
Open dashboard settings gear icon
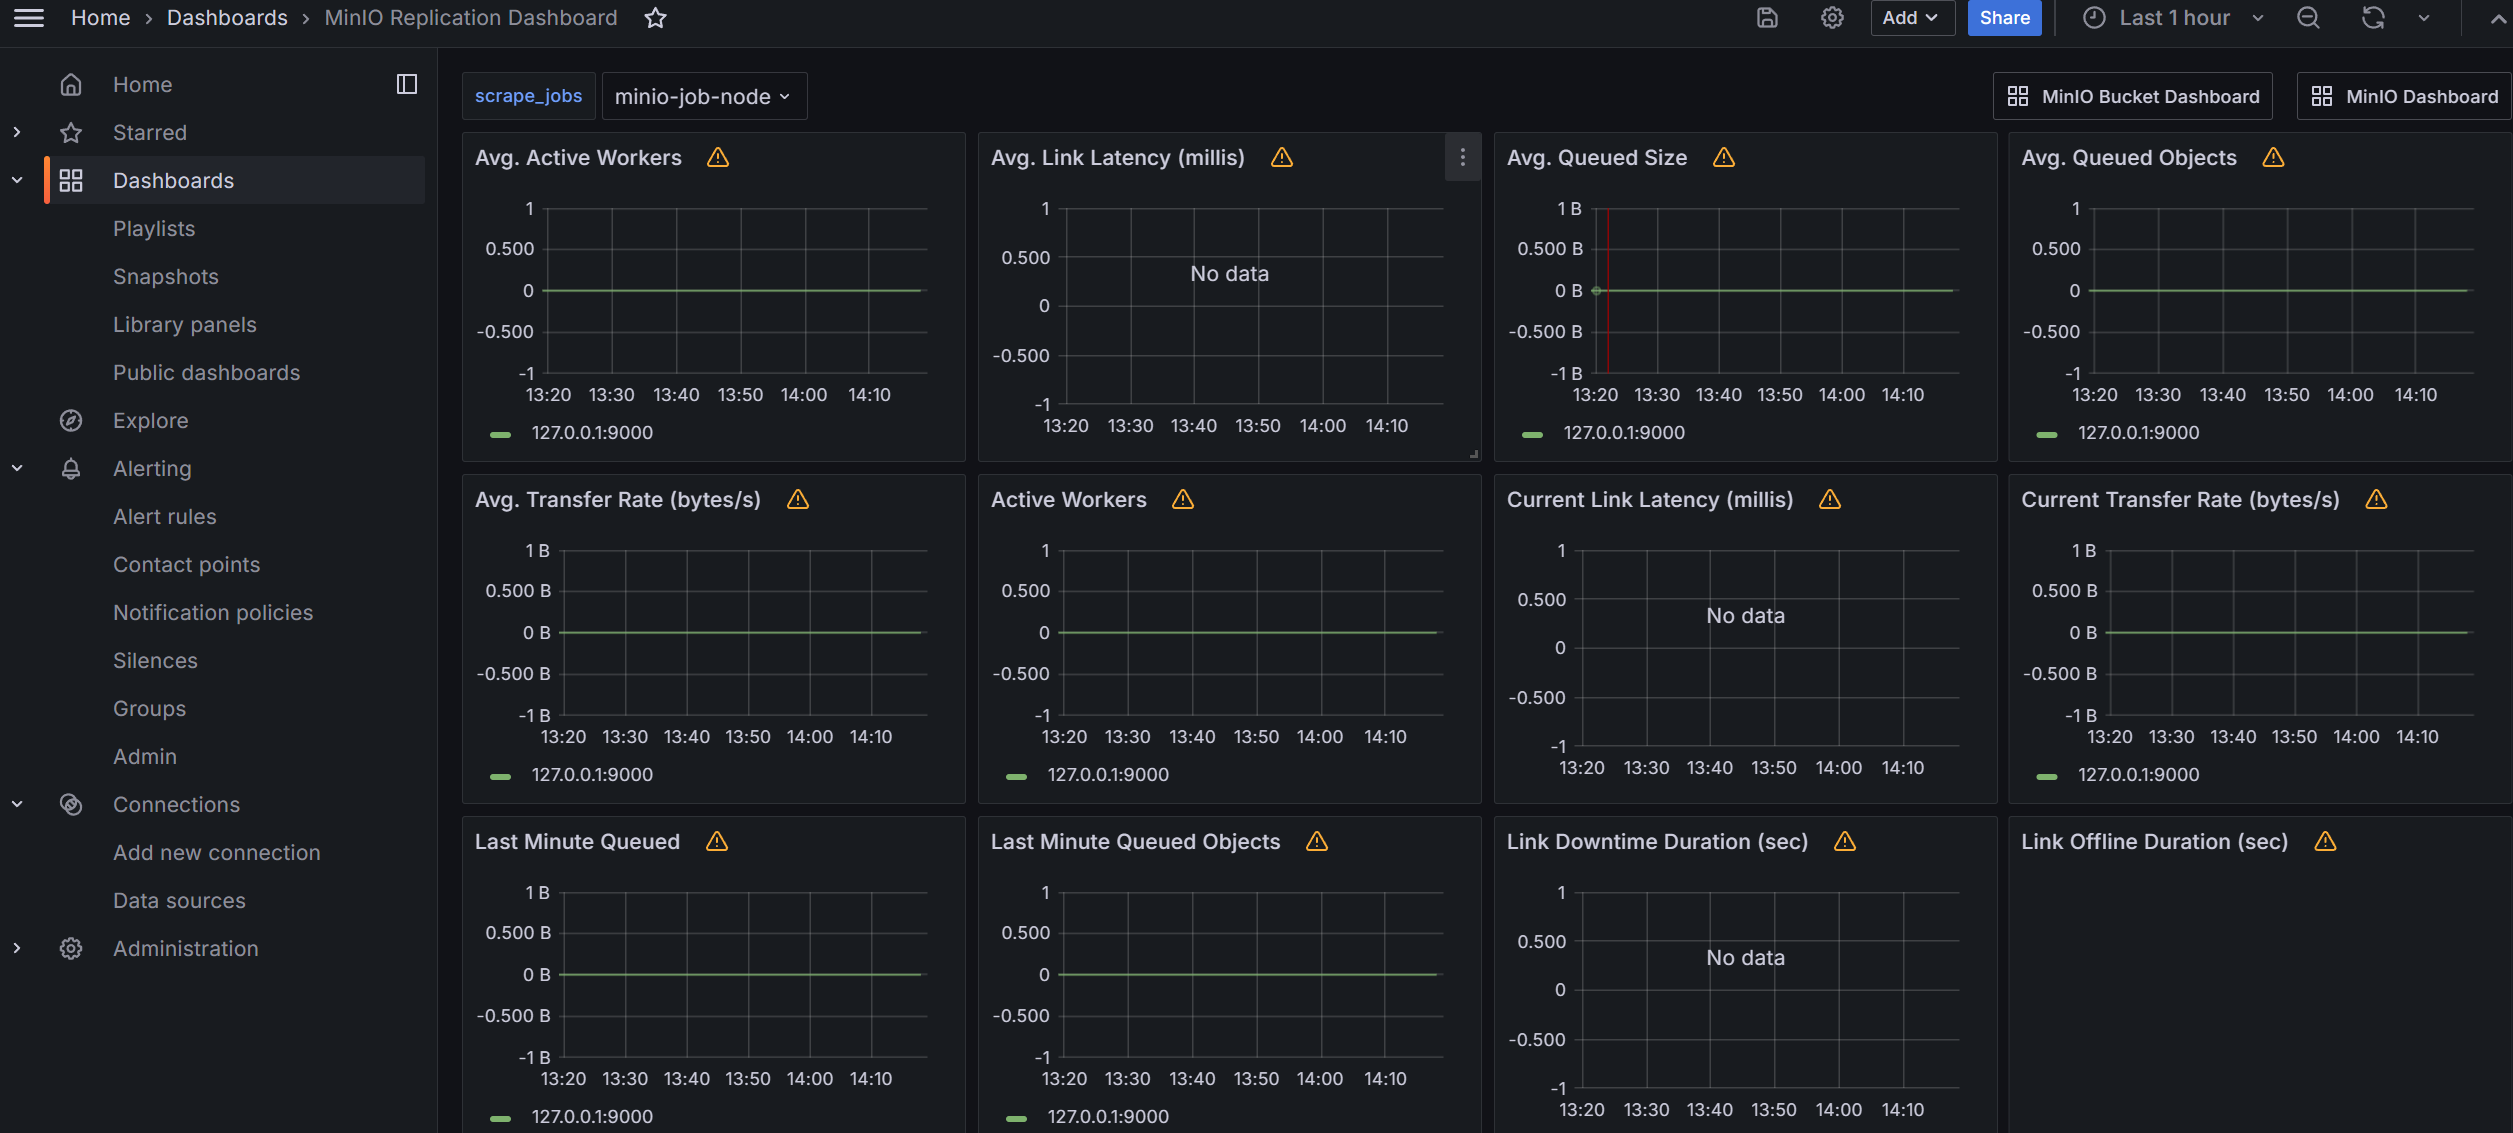(x=1832, y=18)
